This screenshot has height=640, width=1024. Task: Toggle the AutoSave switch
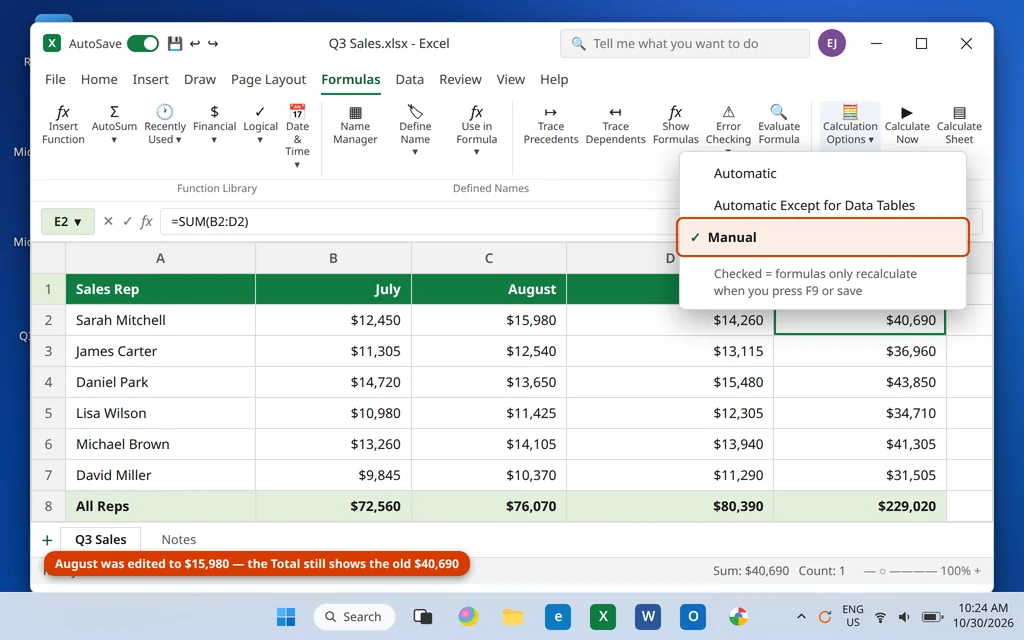tap(143, 44)
